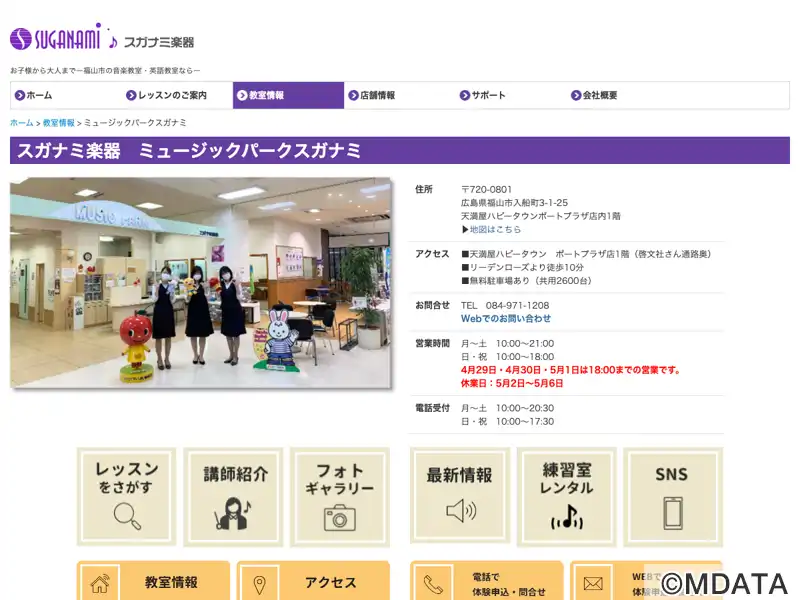Follow the ホーム breadcrumb link
This screenshot has width=800, height=600.
click(21, 123)
